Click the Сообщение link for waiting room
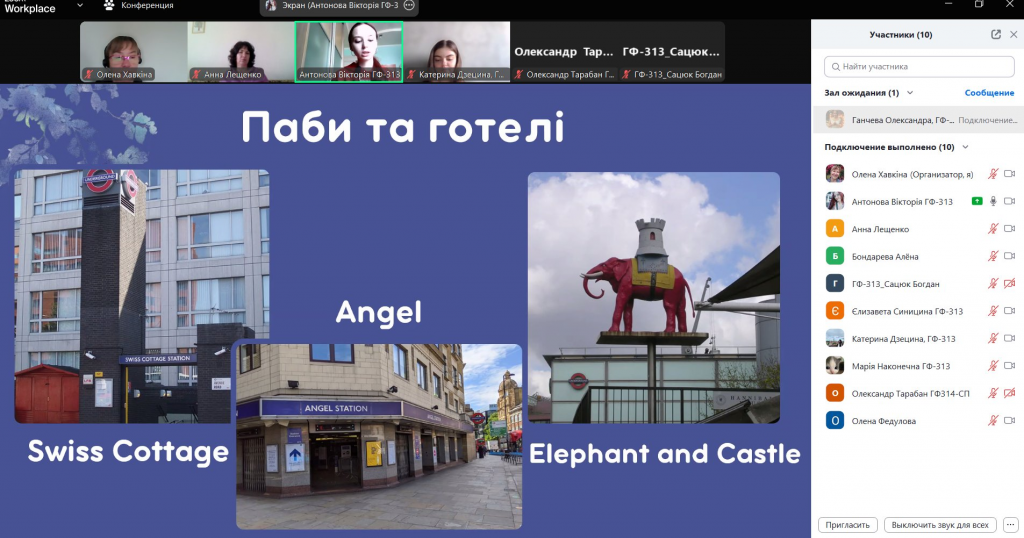This screenshot has height=538, width=1024. coord(989,93)
